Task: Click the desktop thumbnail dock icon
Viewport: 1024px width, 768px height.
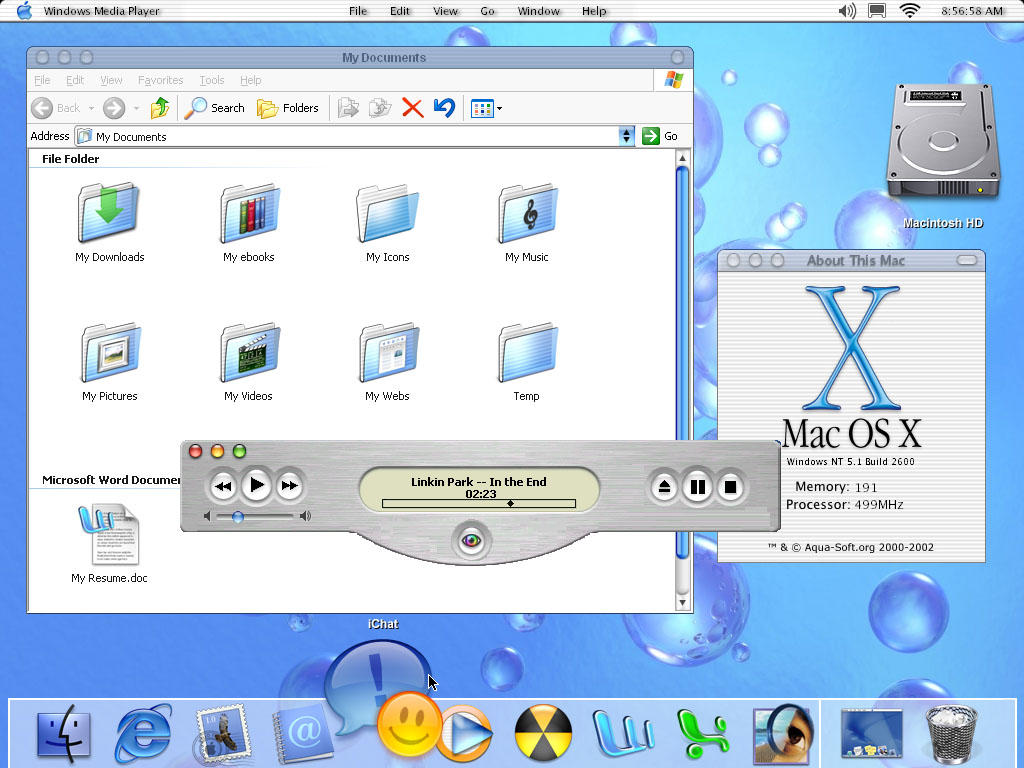Action: pos(871,734)
